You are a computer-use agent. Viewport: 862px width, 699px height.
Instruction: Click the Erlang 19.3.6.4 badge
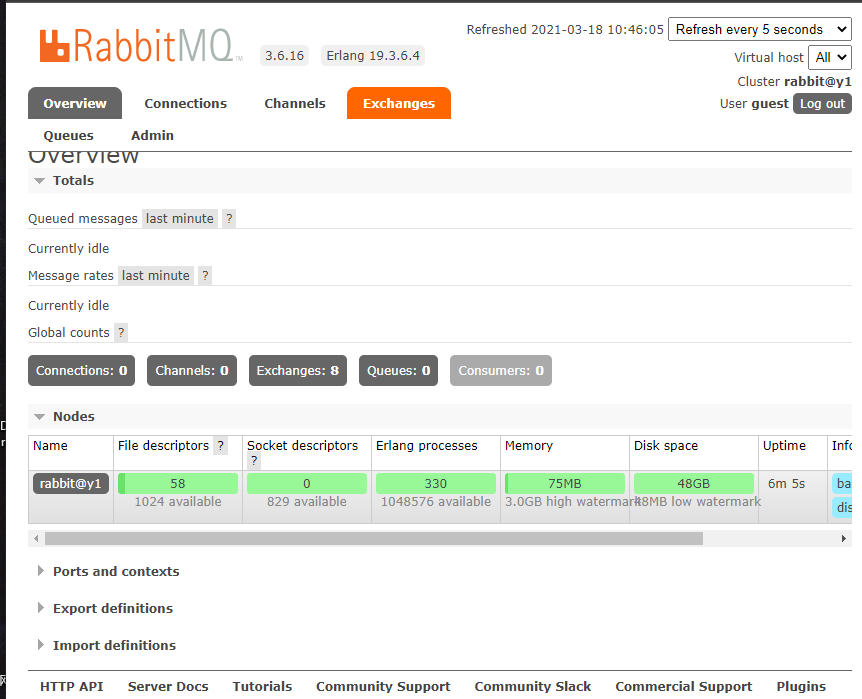373,56
